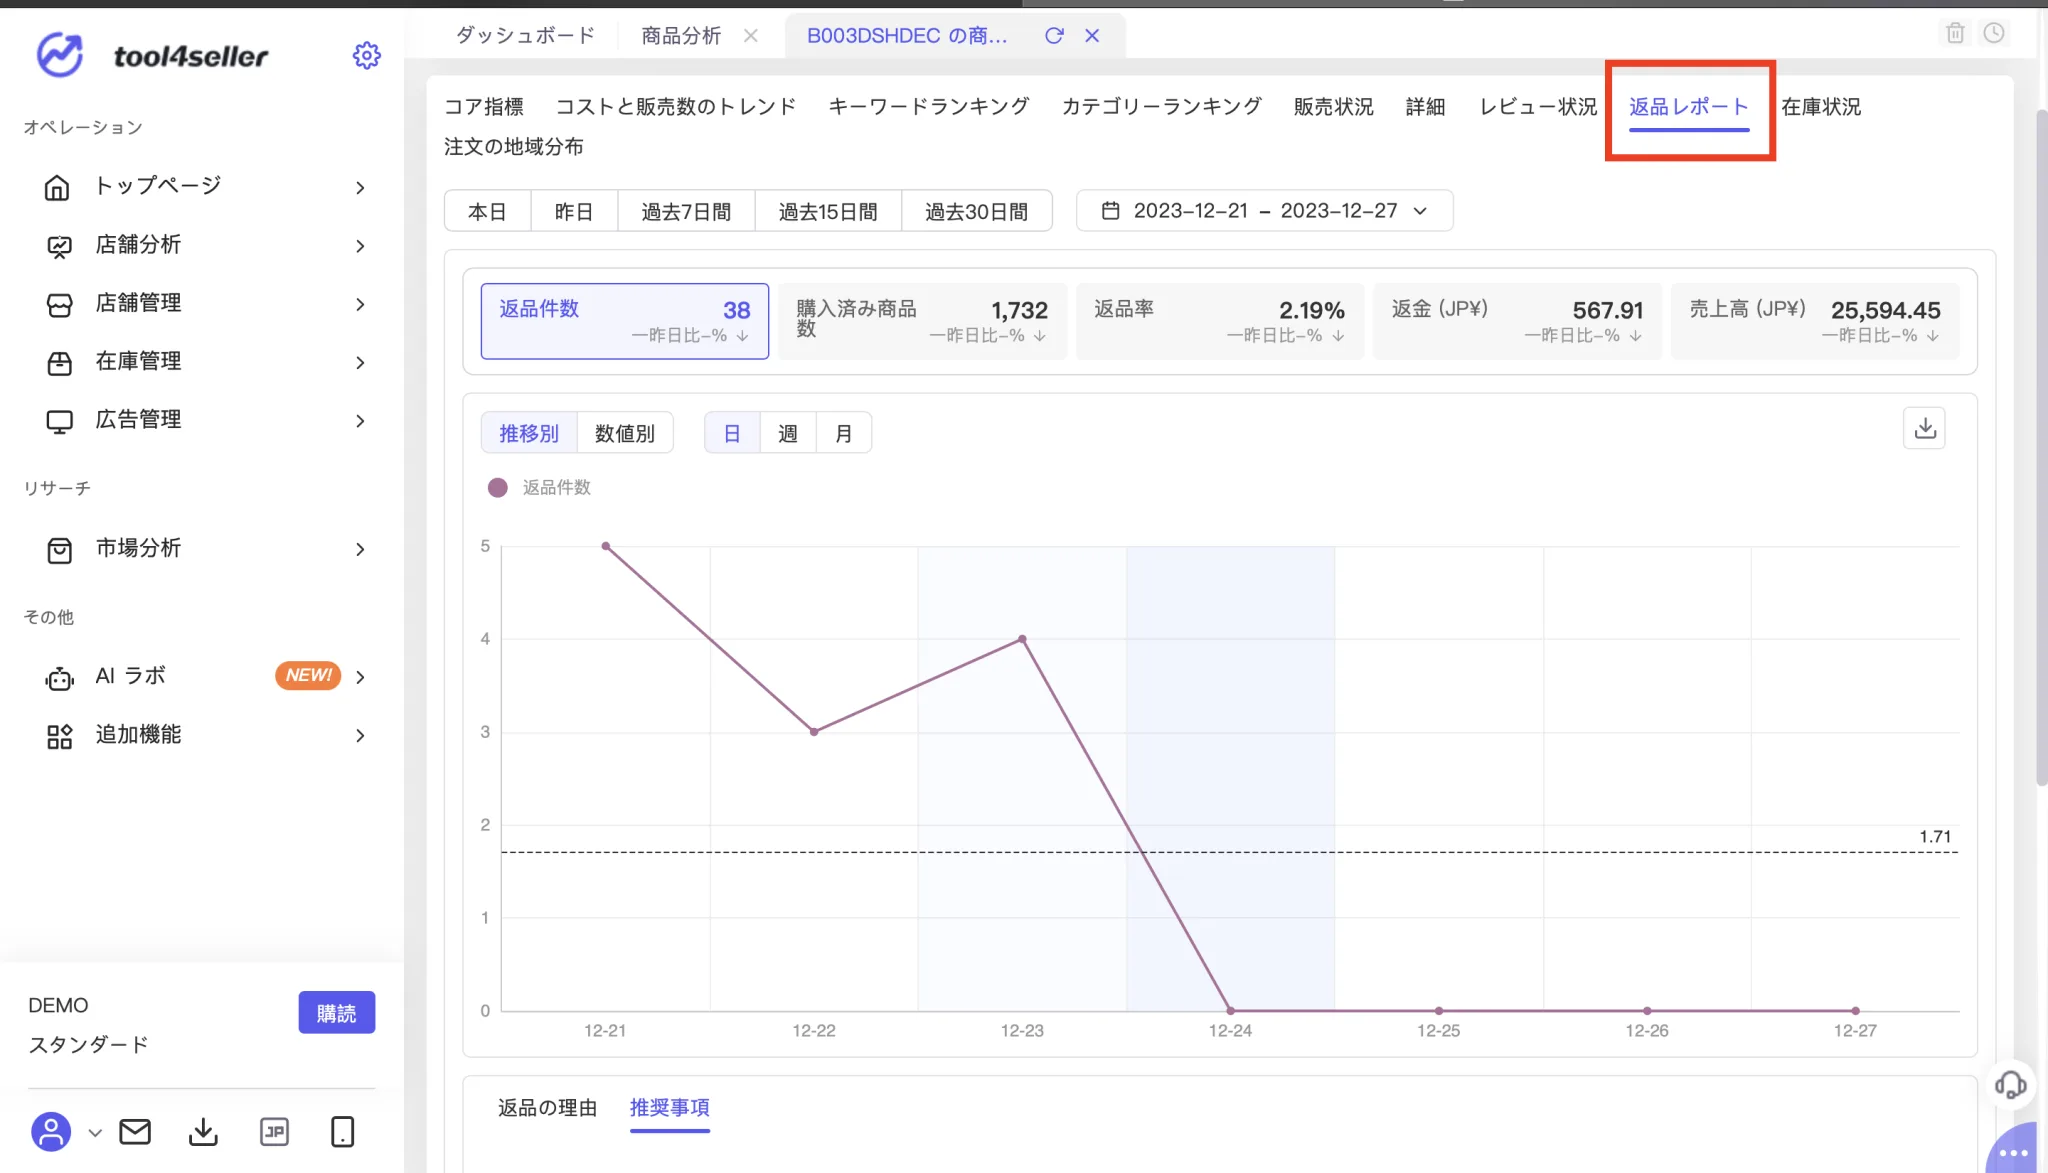This screenshot has width=2048, height=1173.
Task: Download the return count chart
Action: tap(1924, 428)
